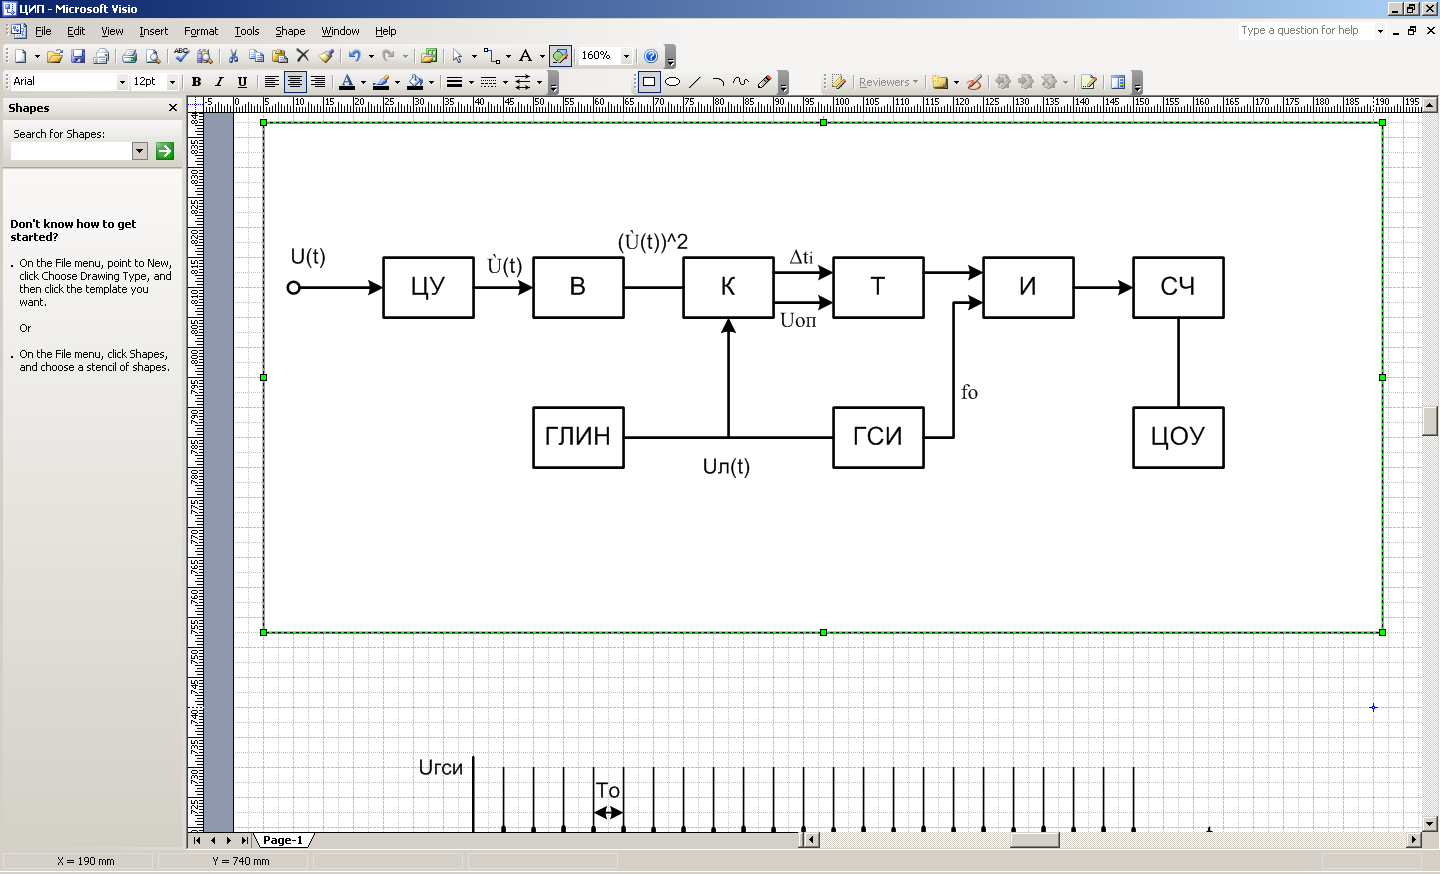
Task: Open the File menu
Action: click(x=43, y=31)
